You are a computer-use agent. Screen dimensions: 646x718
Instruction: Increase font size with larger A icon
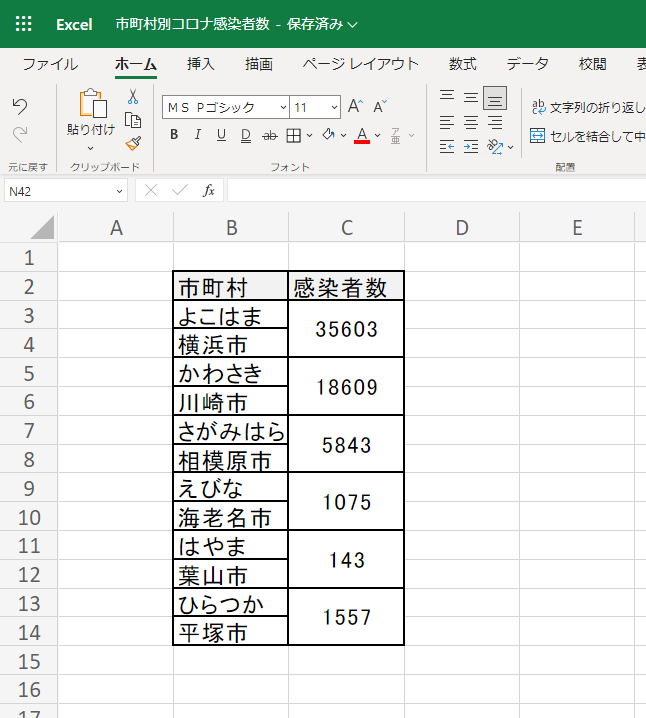point(357,107)
